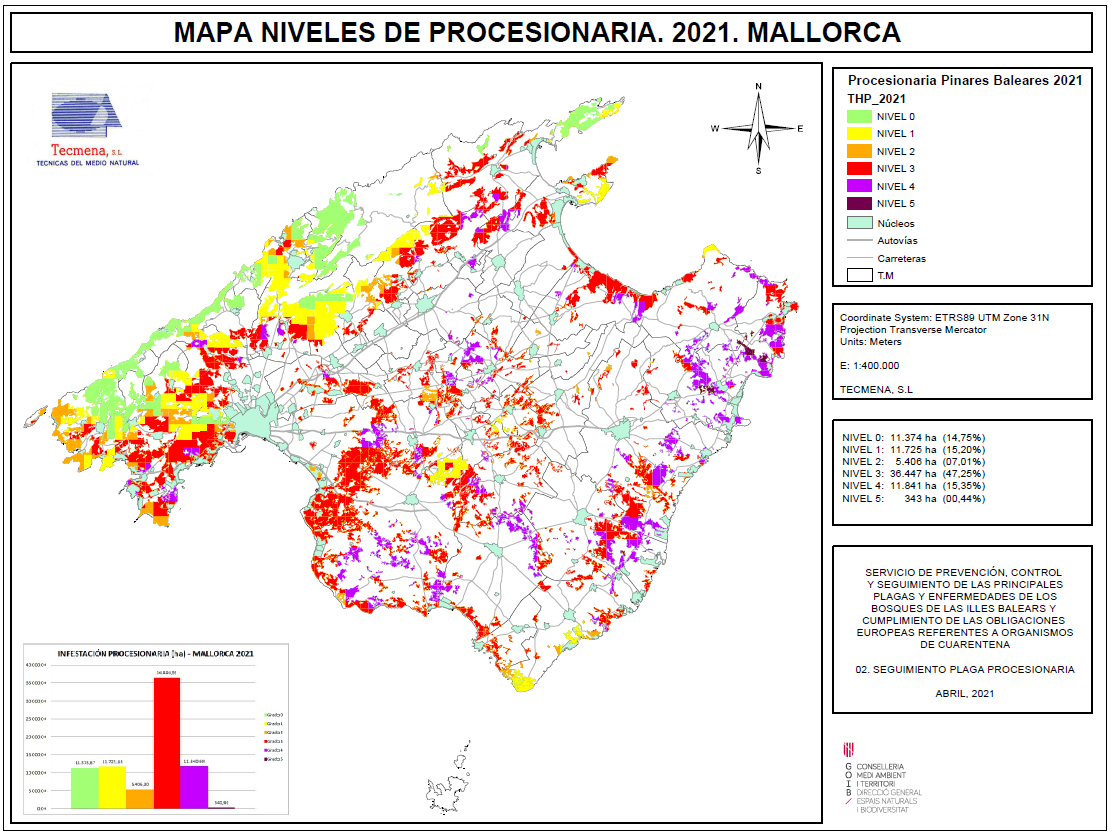This screenshot has width=1113, height=835.
Task: Select the Autovías line symbol in legend
Action: pos(859,241)
